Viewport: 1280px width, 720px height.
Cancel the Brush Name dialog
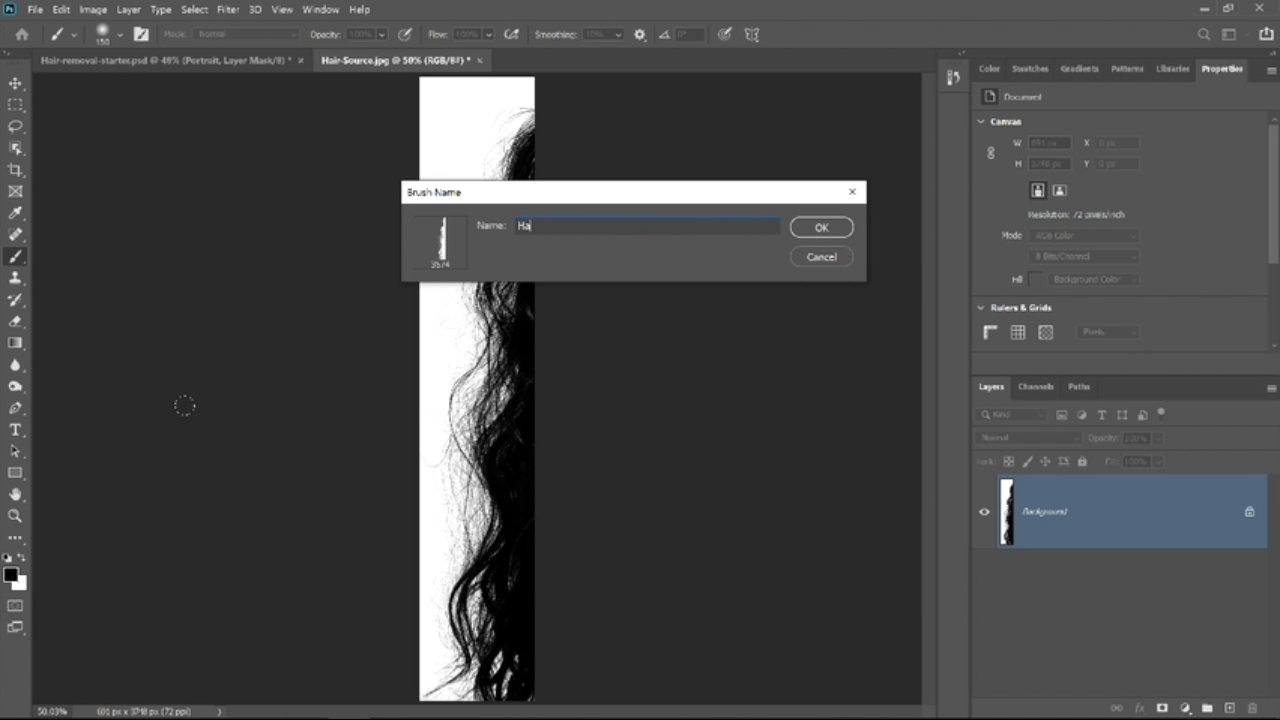point(821,257)
